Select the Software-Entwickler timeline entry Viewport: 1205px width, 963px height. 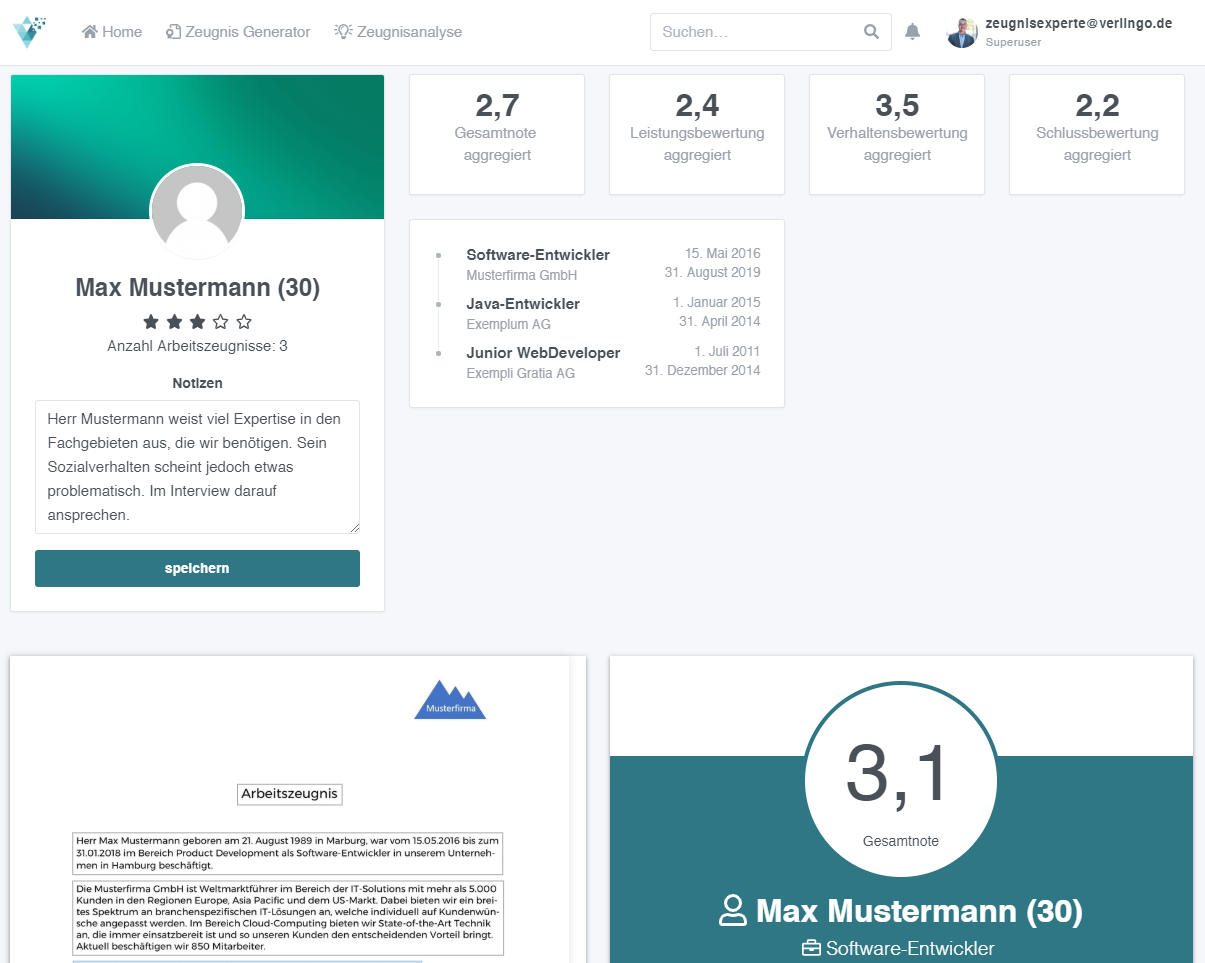(538, 255)
